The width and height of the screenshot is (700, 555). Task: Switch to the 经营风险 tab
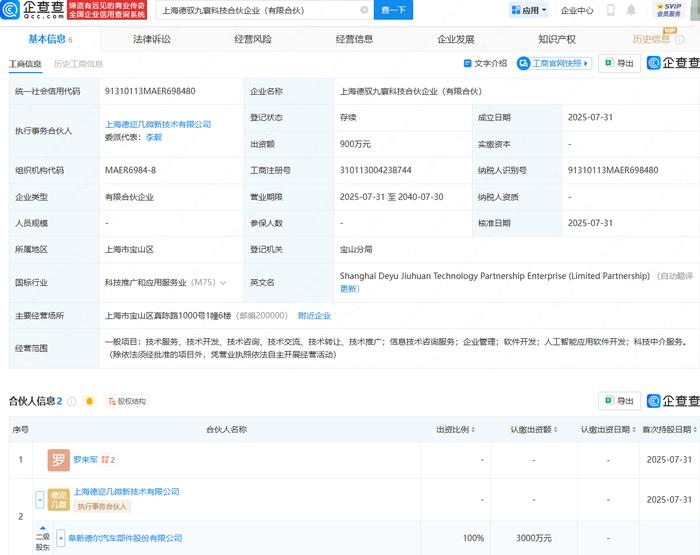tap(253, 39)
